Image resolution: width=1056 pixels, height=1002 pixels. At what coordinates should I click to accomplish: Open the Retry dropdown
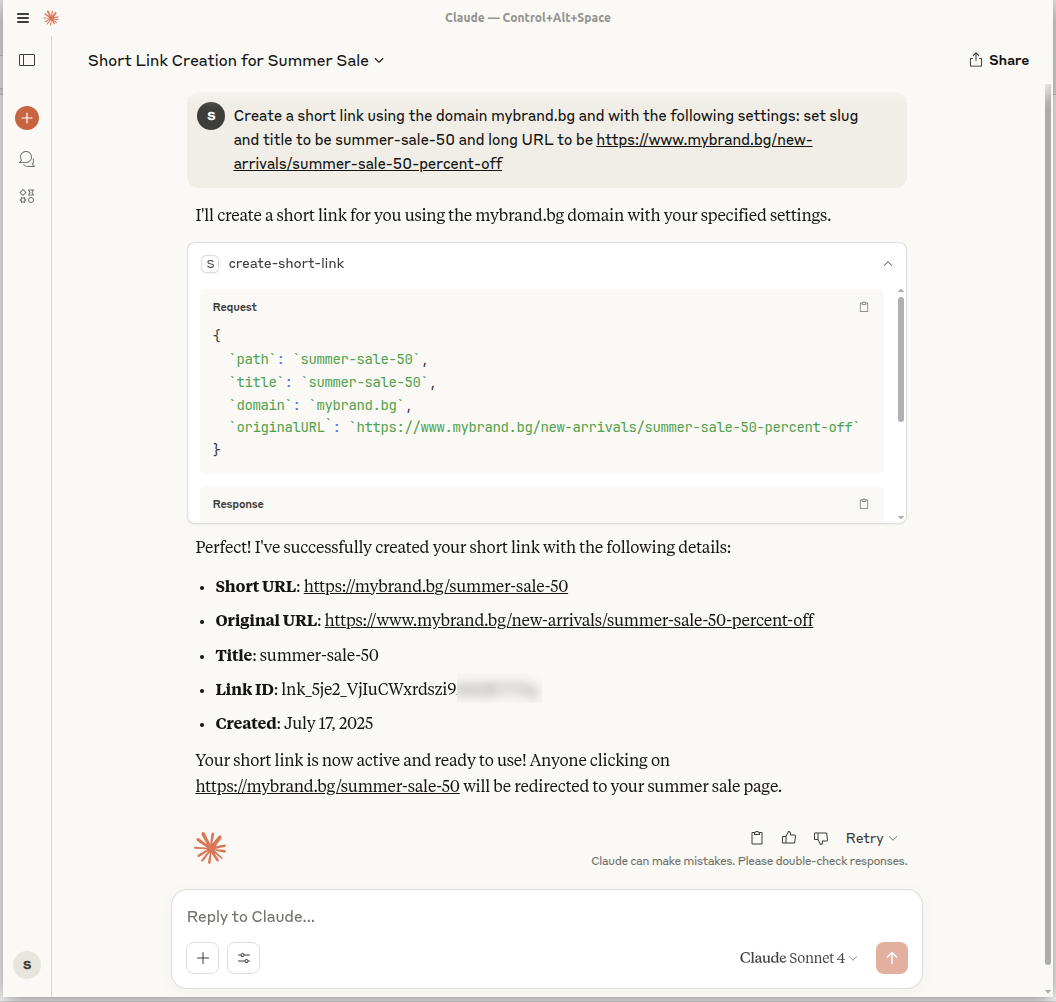871,838
